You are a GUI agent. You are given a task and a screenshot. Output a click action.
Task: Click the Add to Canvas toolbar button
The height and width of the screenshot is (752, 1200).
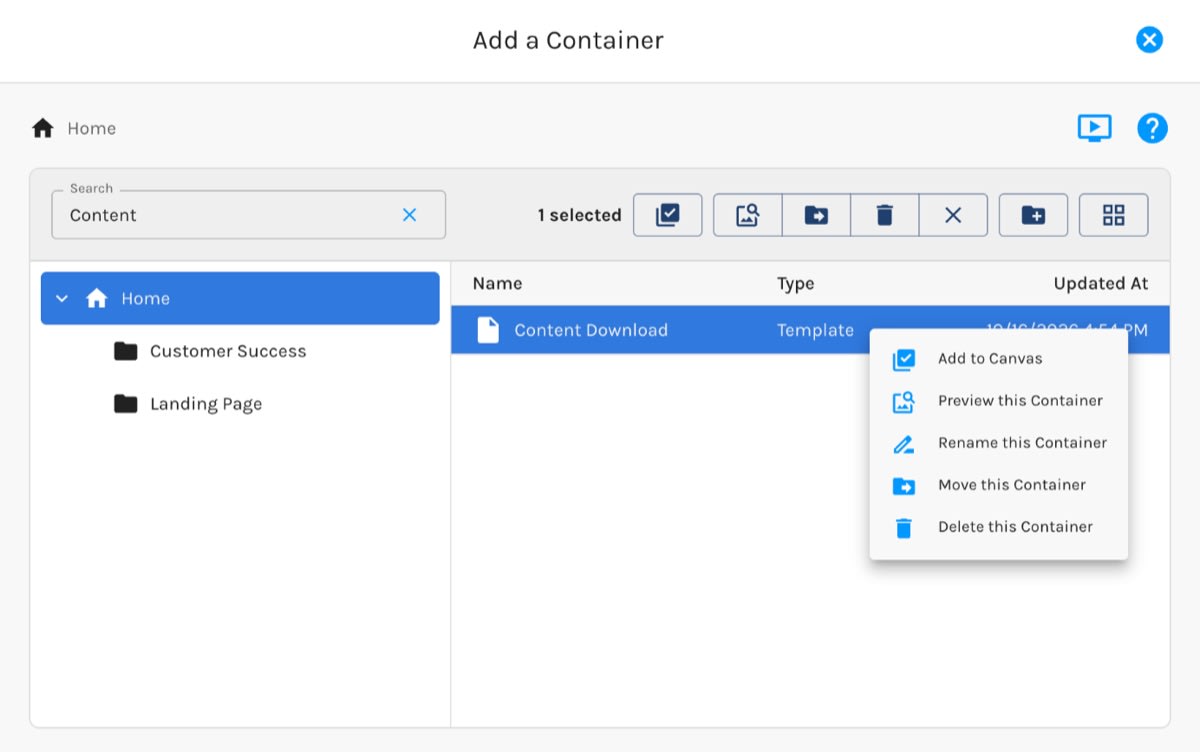[x=668, y=215]
